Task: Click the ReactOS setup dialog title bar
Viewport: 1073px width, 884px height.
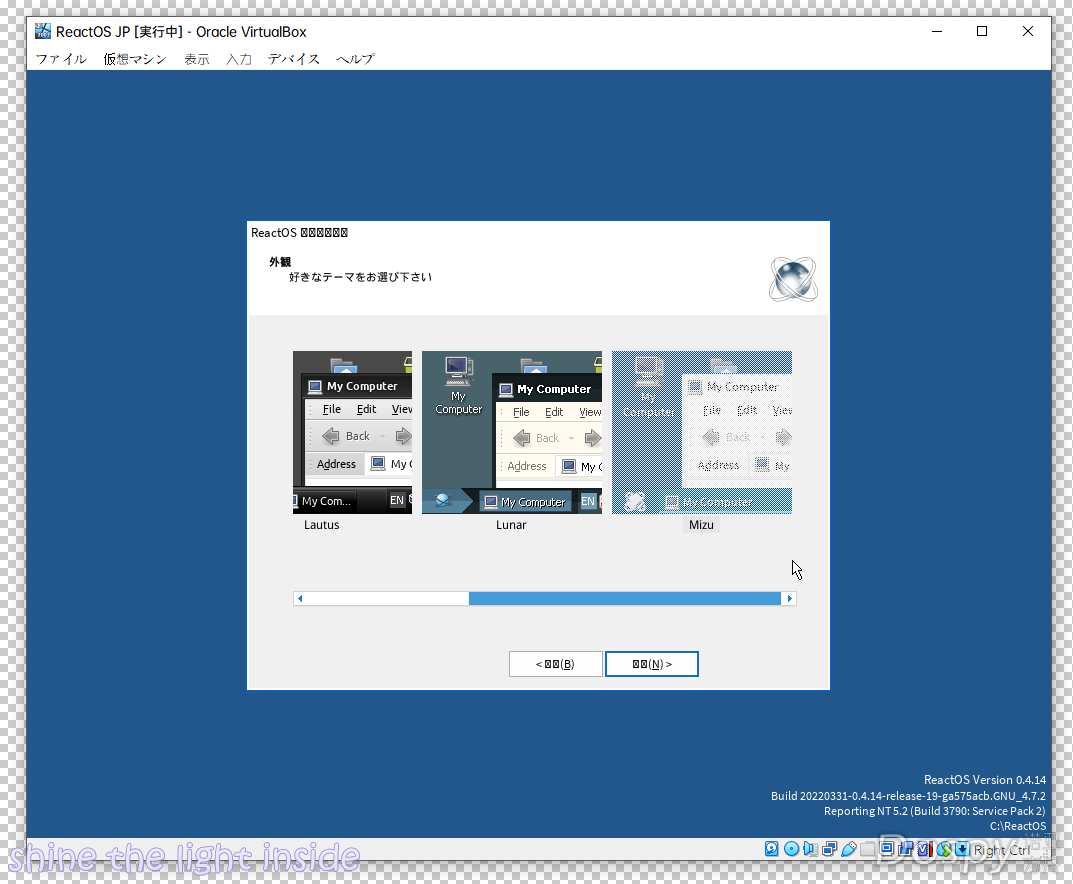Action: (x=539, y=233)
